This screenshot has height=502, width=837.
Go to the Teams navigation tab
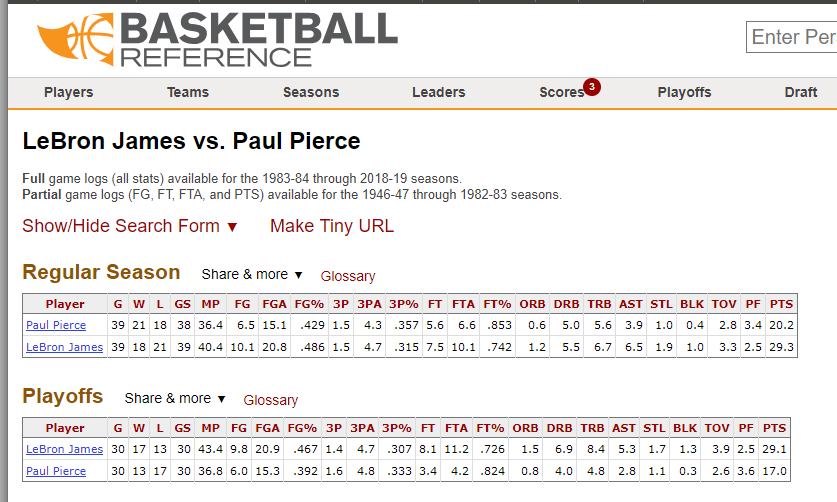click(x=188, y=92)
